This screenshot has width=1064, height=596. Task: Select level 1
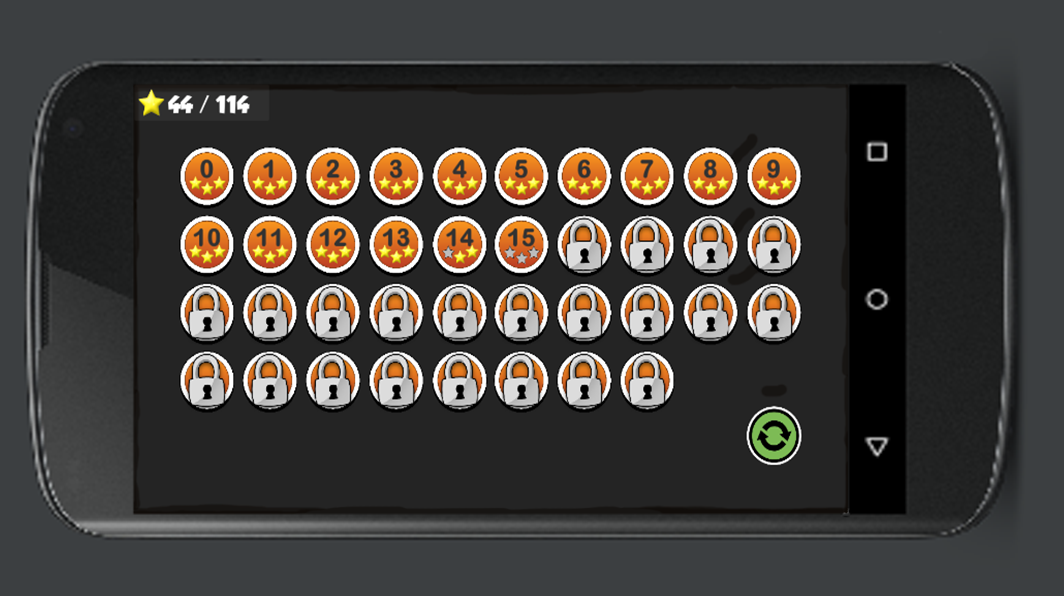pos(269,176)
